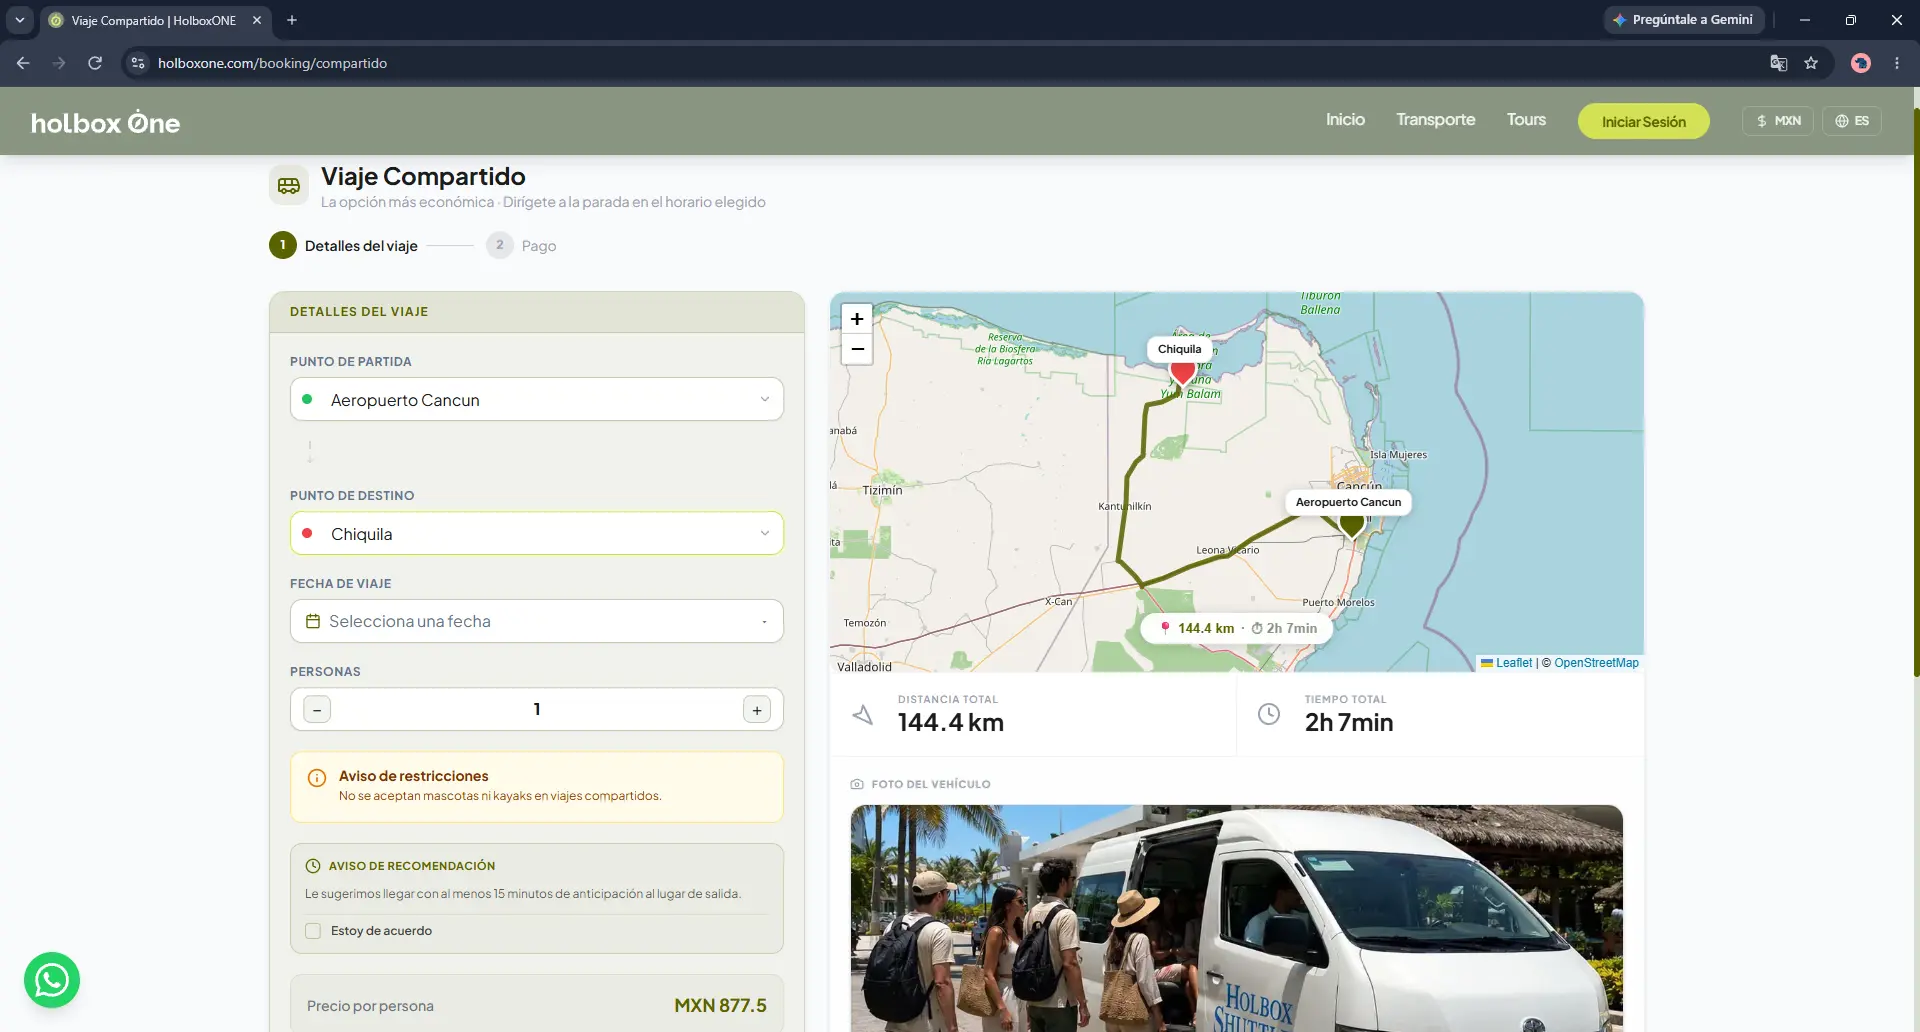Click the MXN 877.5 price text
The width and height of the screenshot is (1920, 1032).
point(720,1005)
